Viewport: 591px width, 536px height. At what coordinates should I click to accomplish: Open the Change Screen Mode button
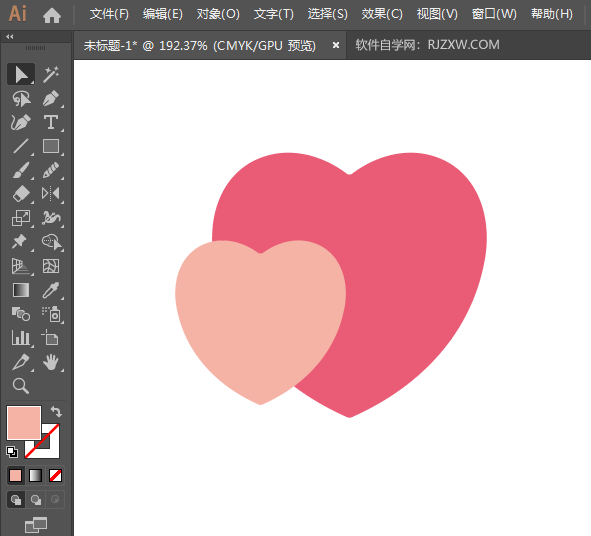(36, 525)
